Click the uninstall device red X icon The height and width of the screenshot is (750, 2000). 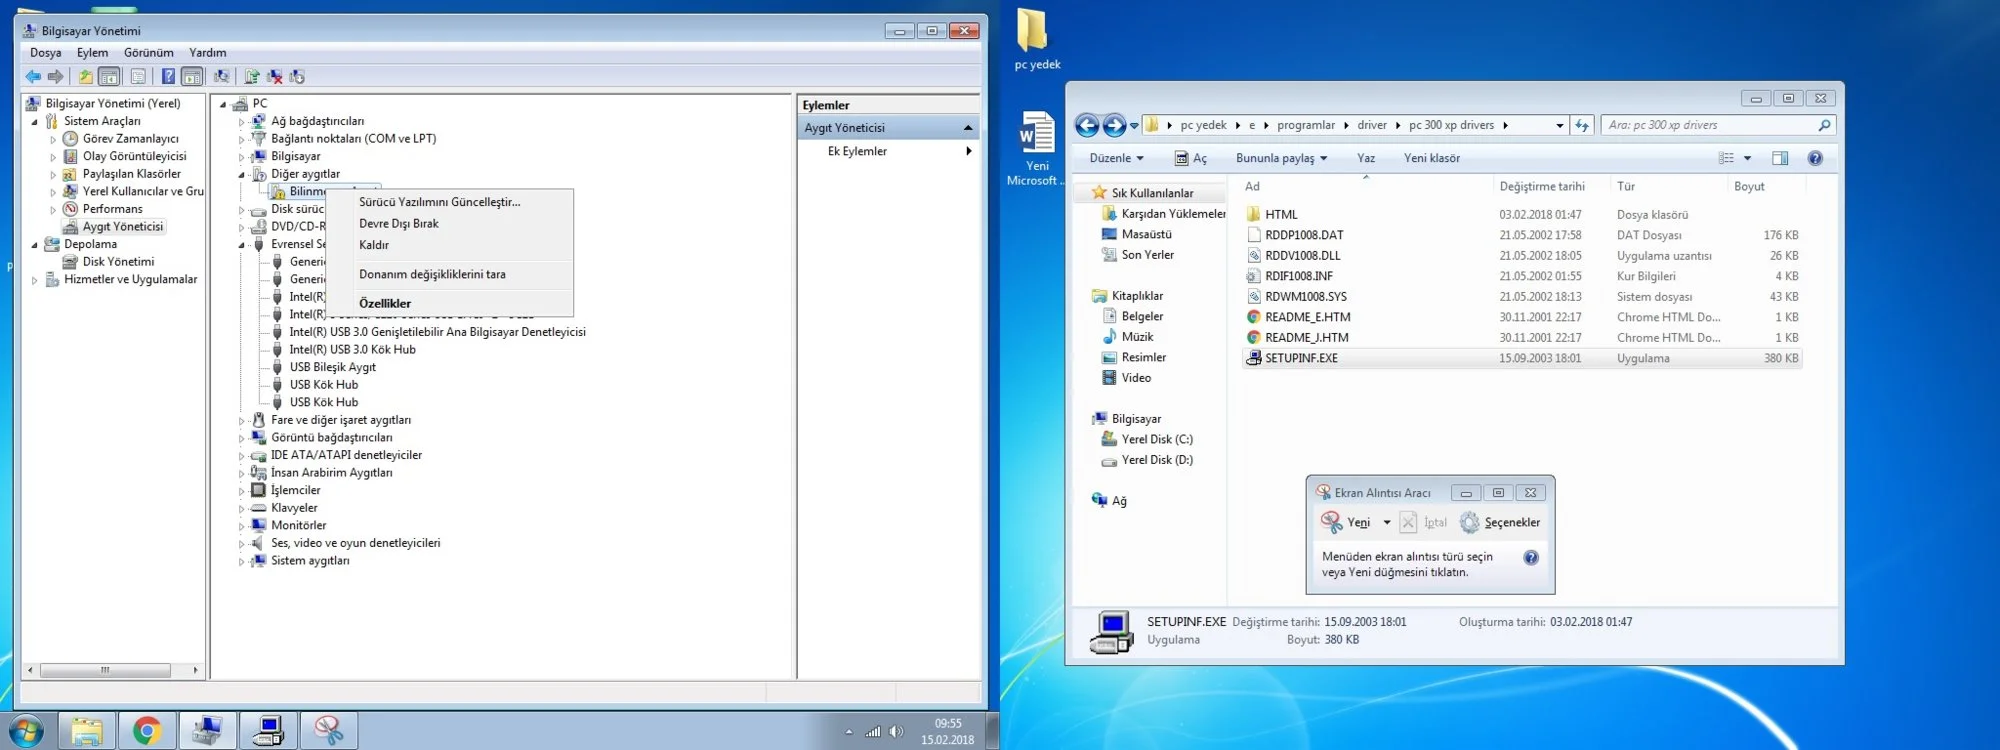274,76
